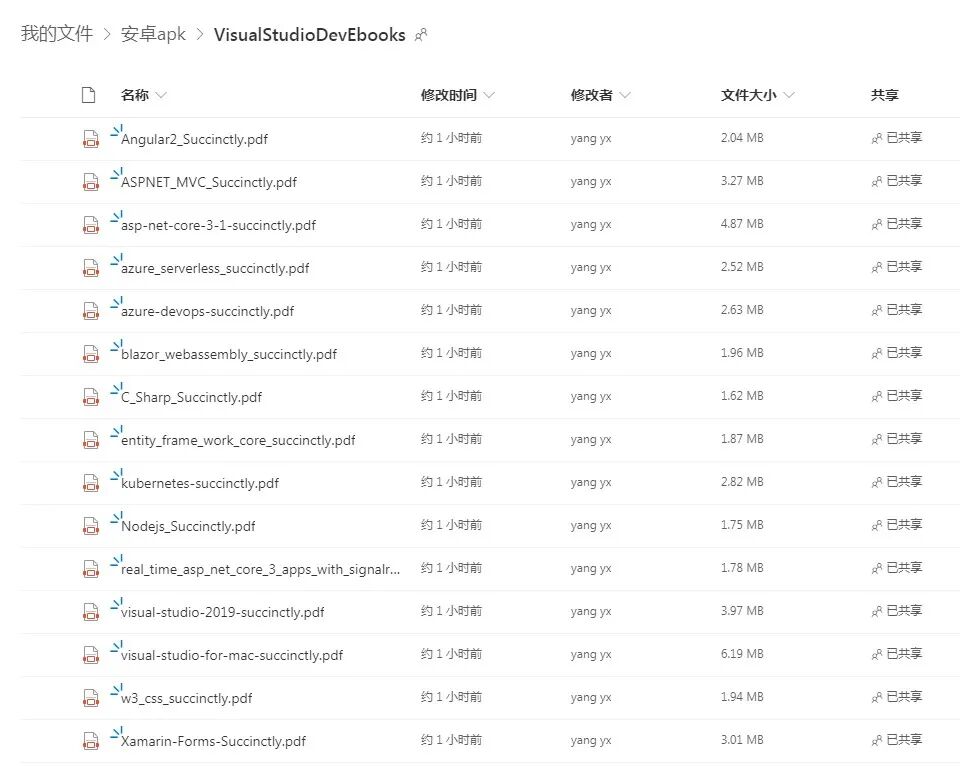This screenshot has width=960, height=766.
Task: Expand 名称 column sort dropdown
Action: coord(161,95)
